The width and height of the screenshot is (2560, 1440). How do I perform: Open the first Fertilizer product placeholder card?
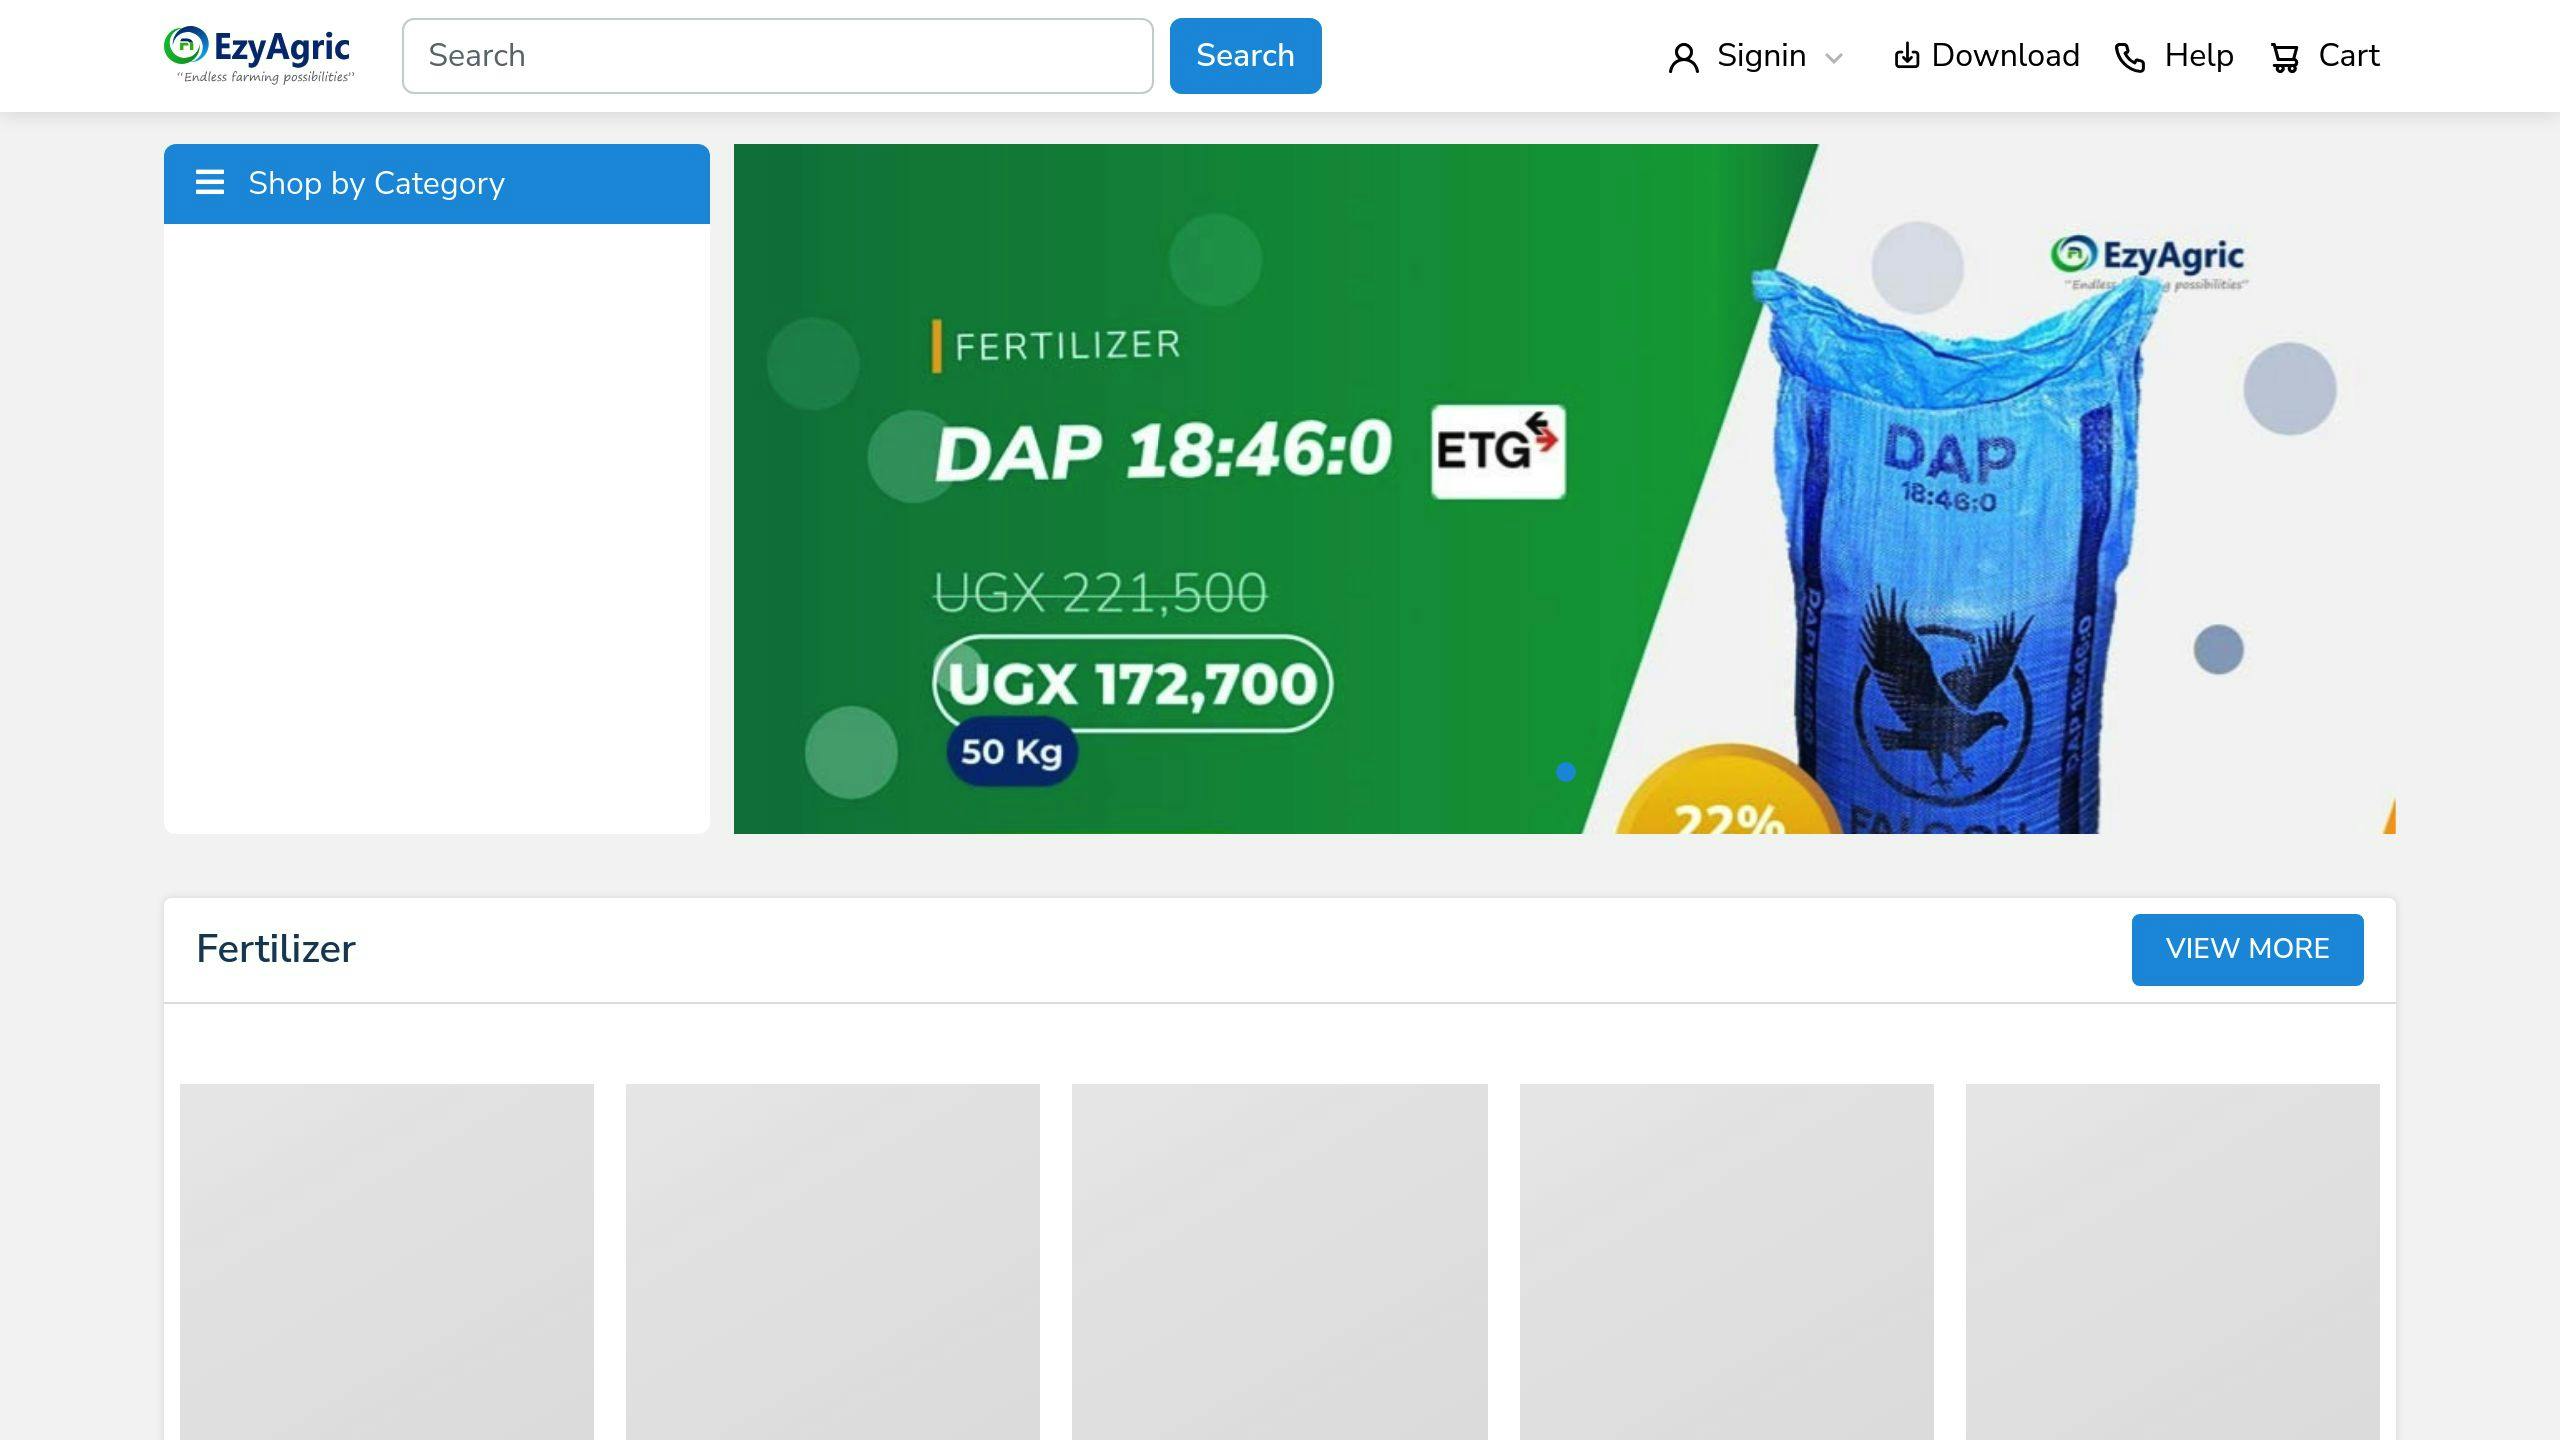pyautogui.click(x=387, y=1262)
